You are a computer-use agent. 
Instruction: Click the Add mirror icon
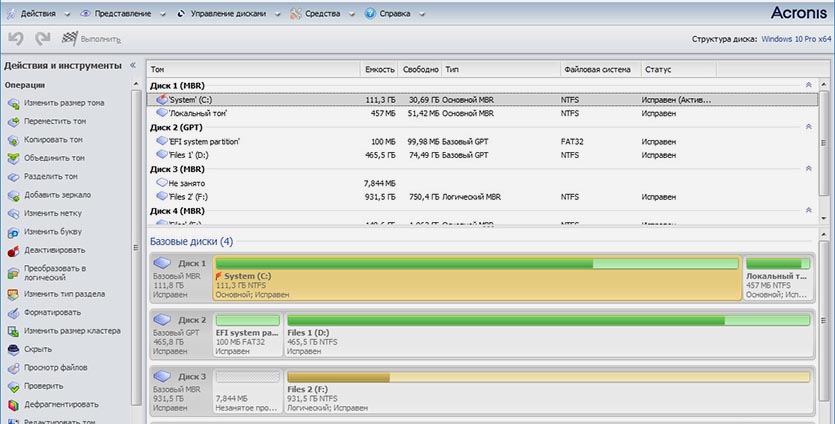tap(14, 195)
